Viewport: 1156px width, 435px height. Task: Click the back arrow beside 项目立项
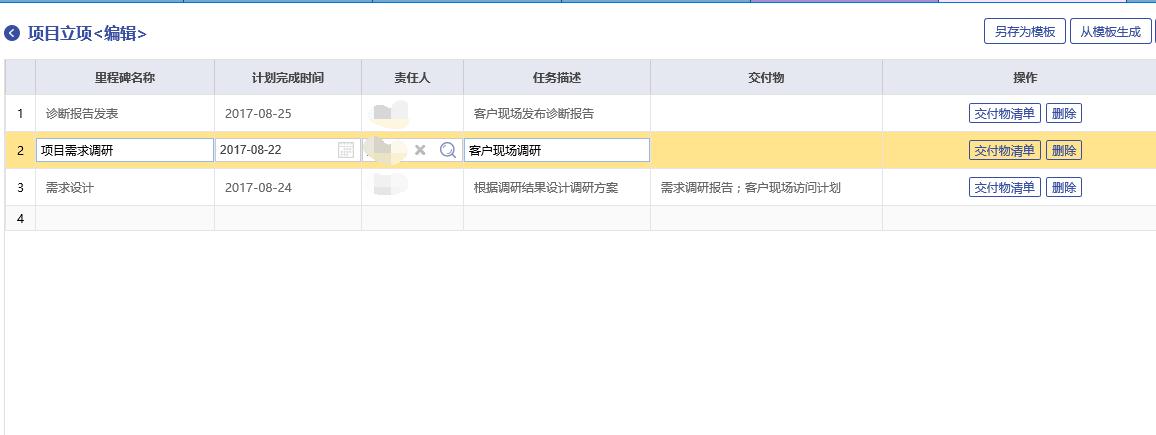point(12,33)
